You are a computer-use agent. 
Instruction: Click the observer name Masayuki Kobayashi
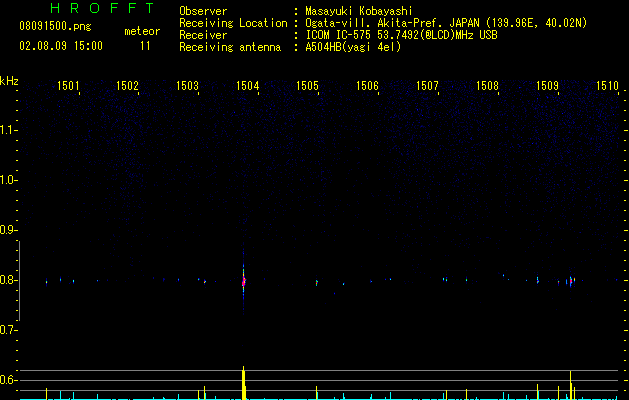click(x=359, y=11)
